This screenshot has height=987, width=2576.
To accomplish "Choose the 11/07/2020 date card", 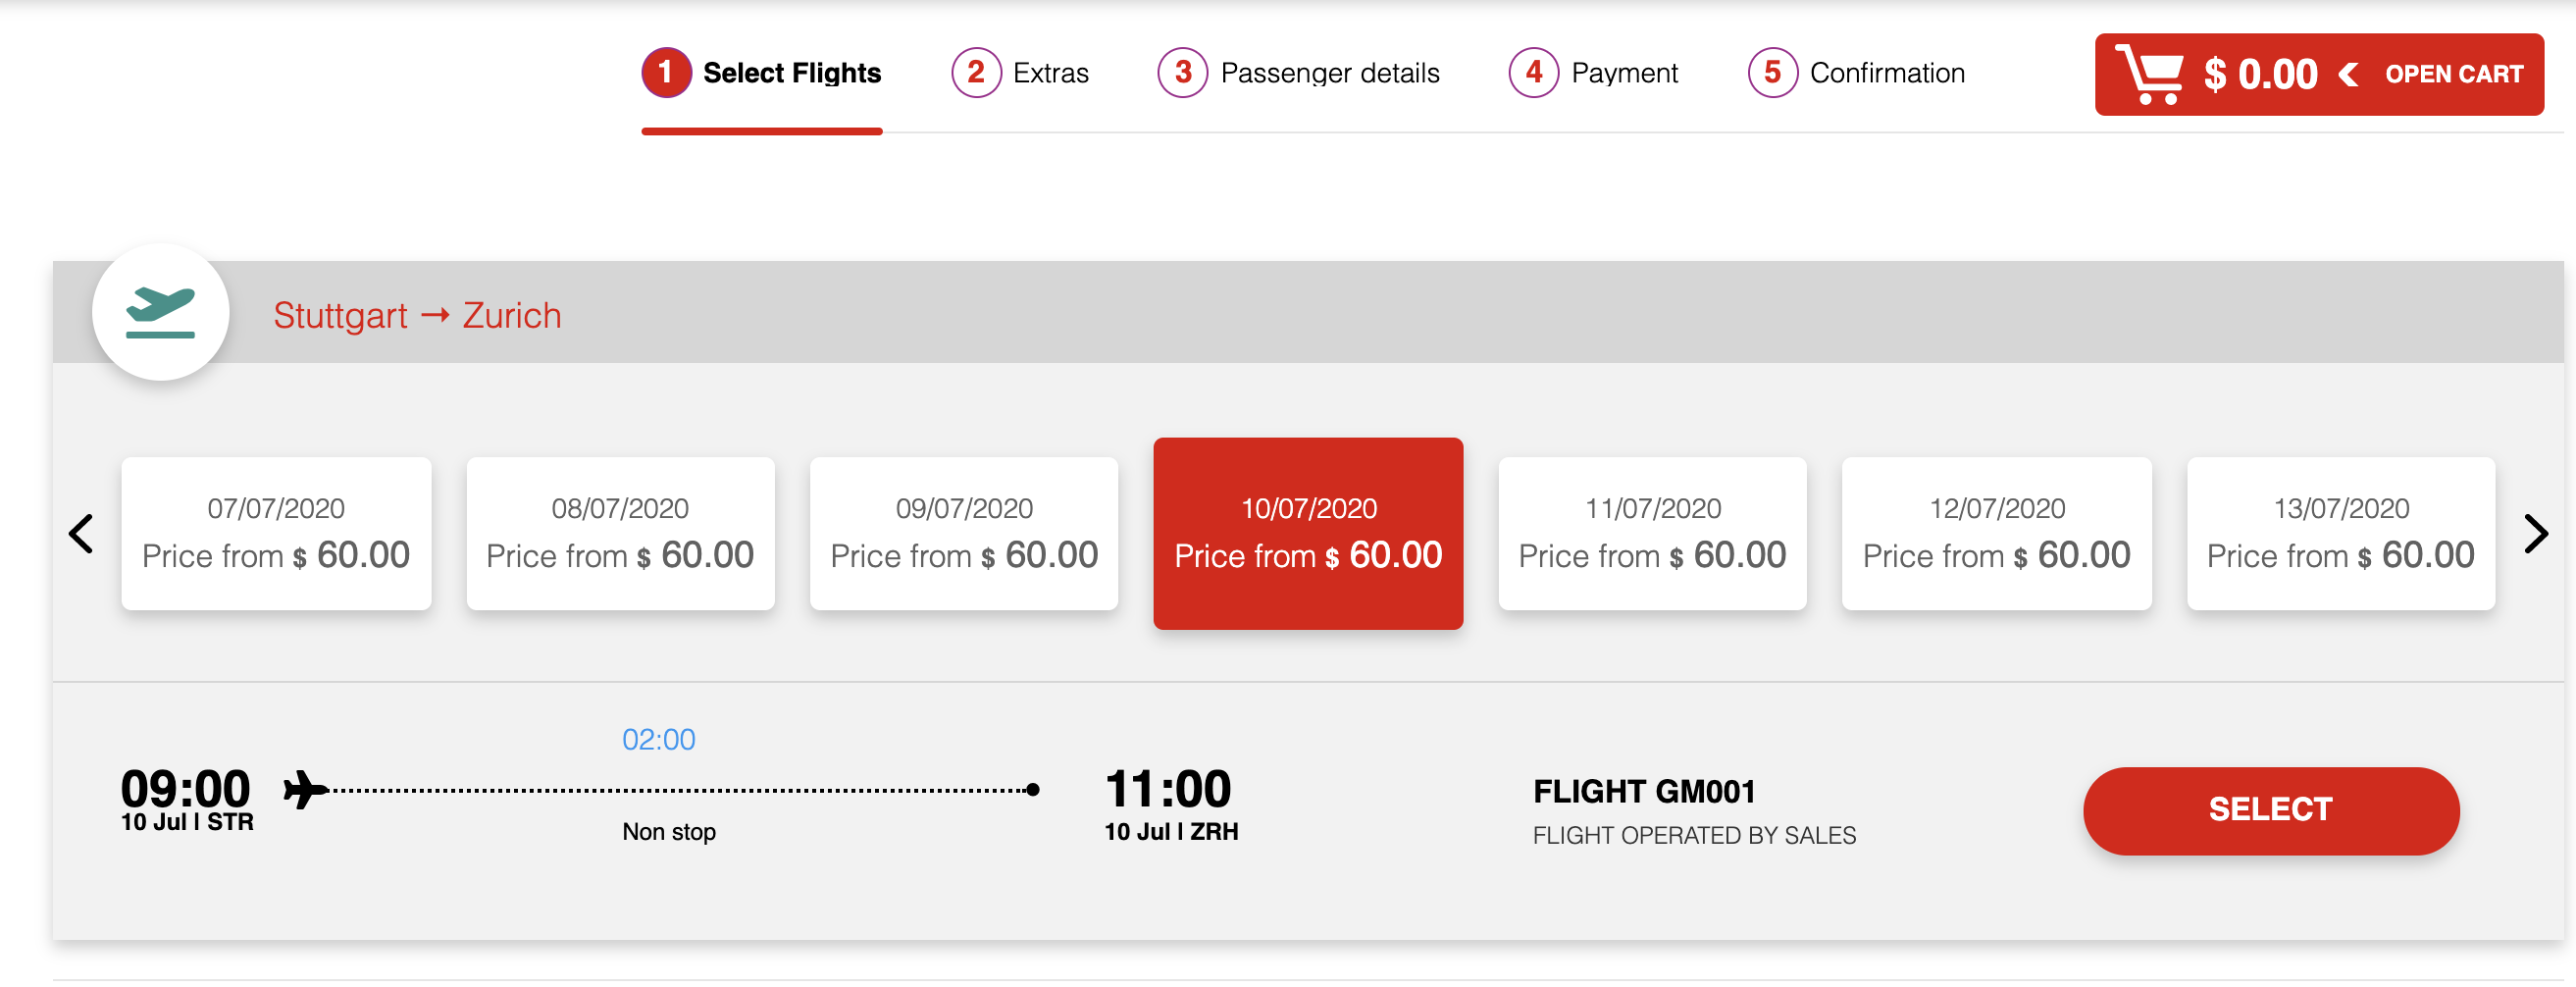I will click(x=1652, y=534).
